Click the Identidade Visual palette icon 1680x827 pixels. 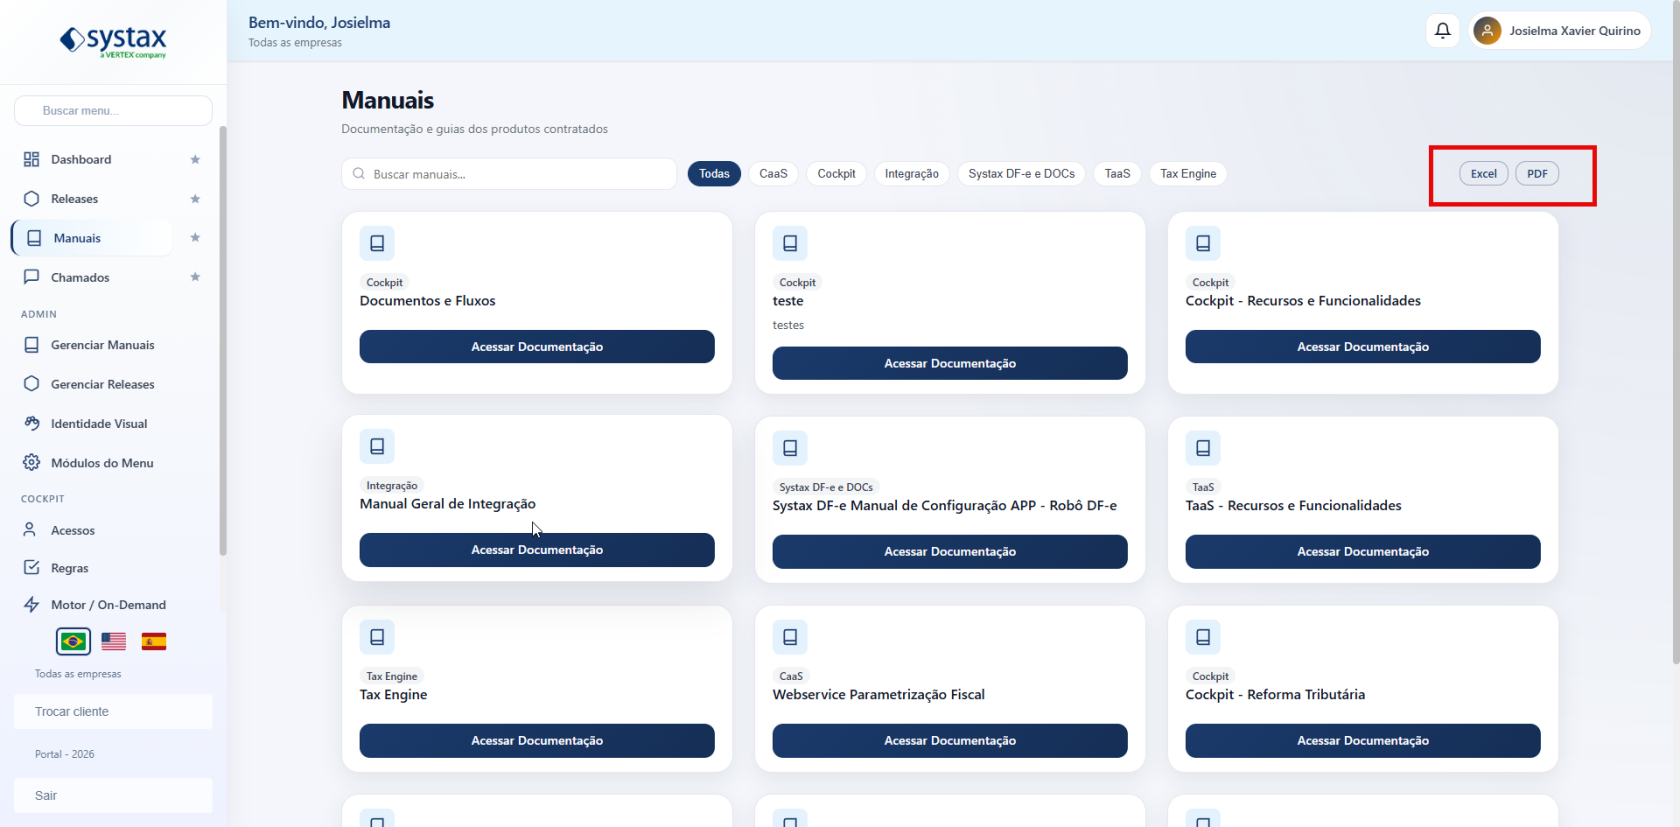click(32, 423)
